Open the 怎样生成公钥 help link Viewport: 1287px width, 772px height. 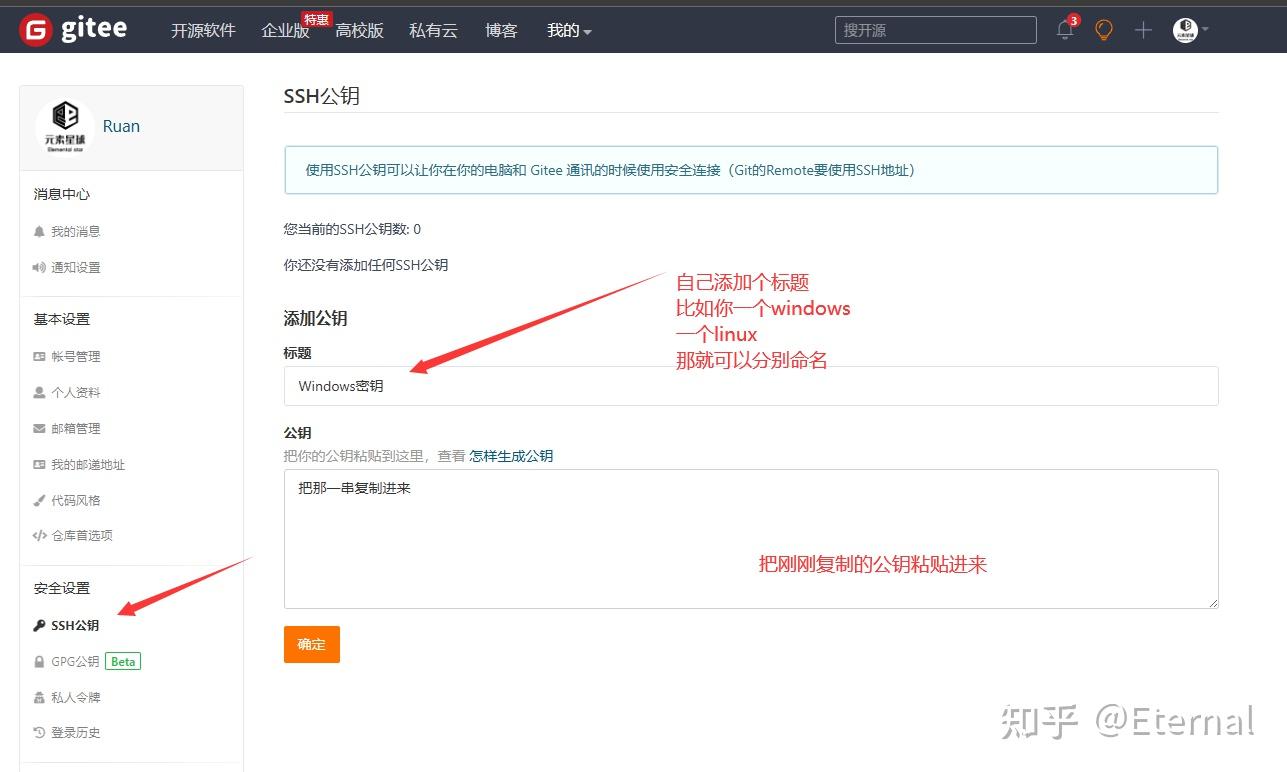tap(510, 456)
